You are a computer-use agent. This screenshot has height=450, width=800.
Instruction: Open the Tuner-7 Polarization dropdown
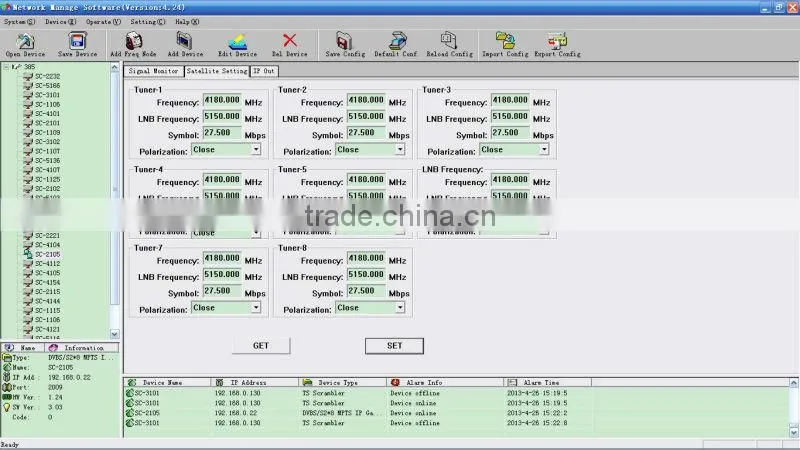256,308
